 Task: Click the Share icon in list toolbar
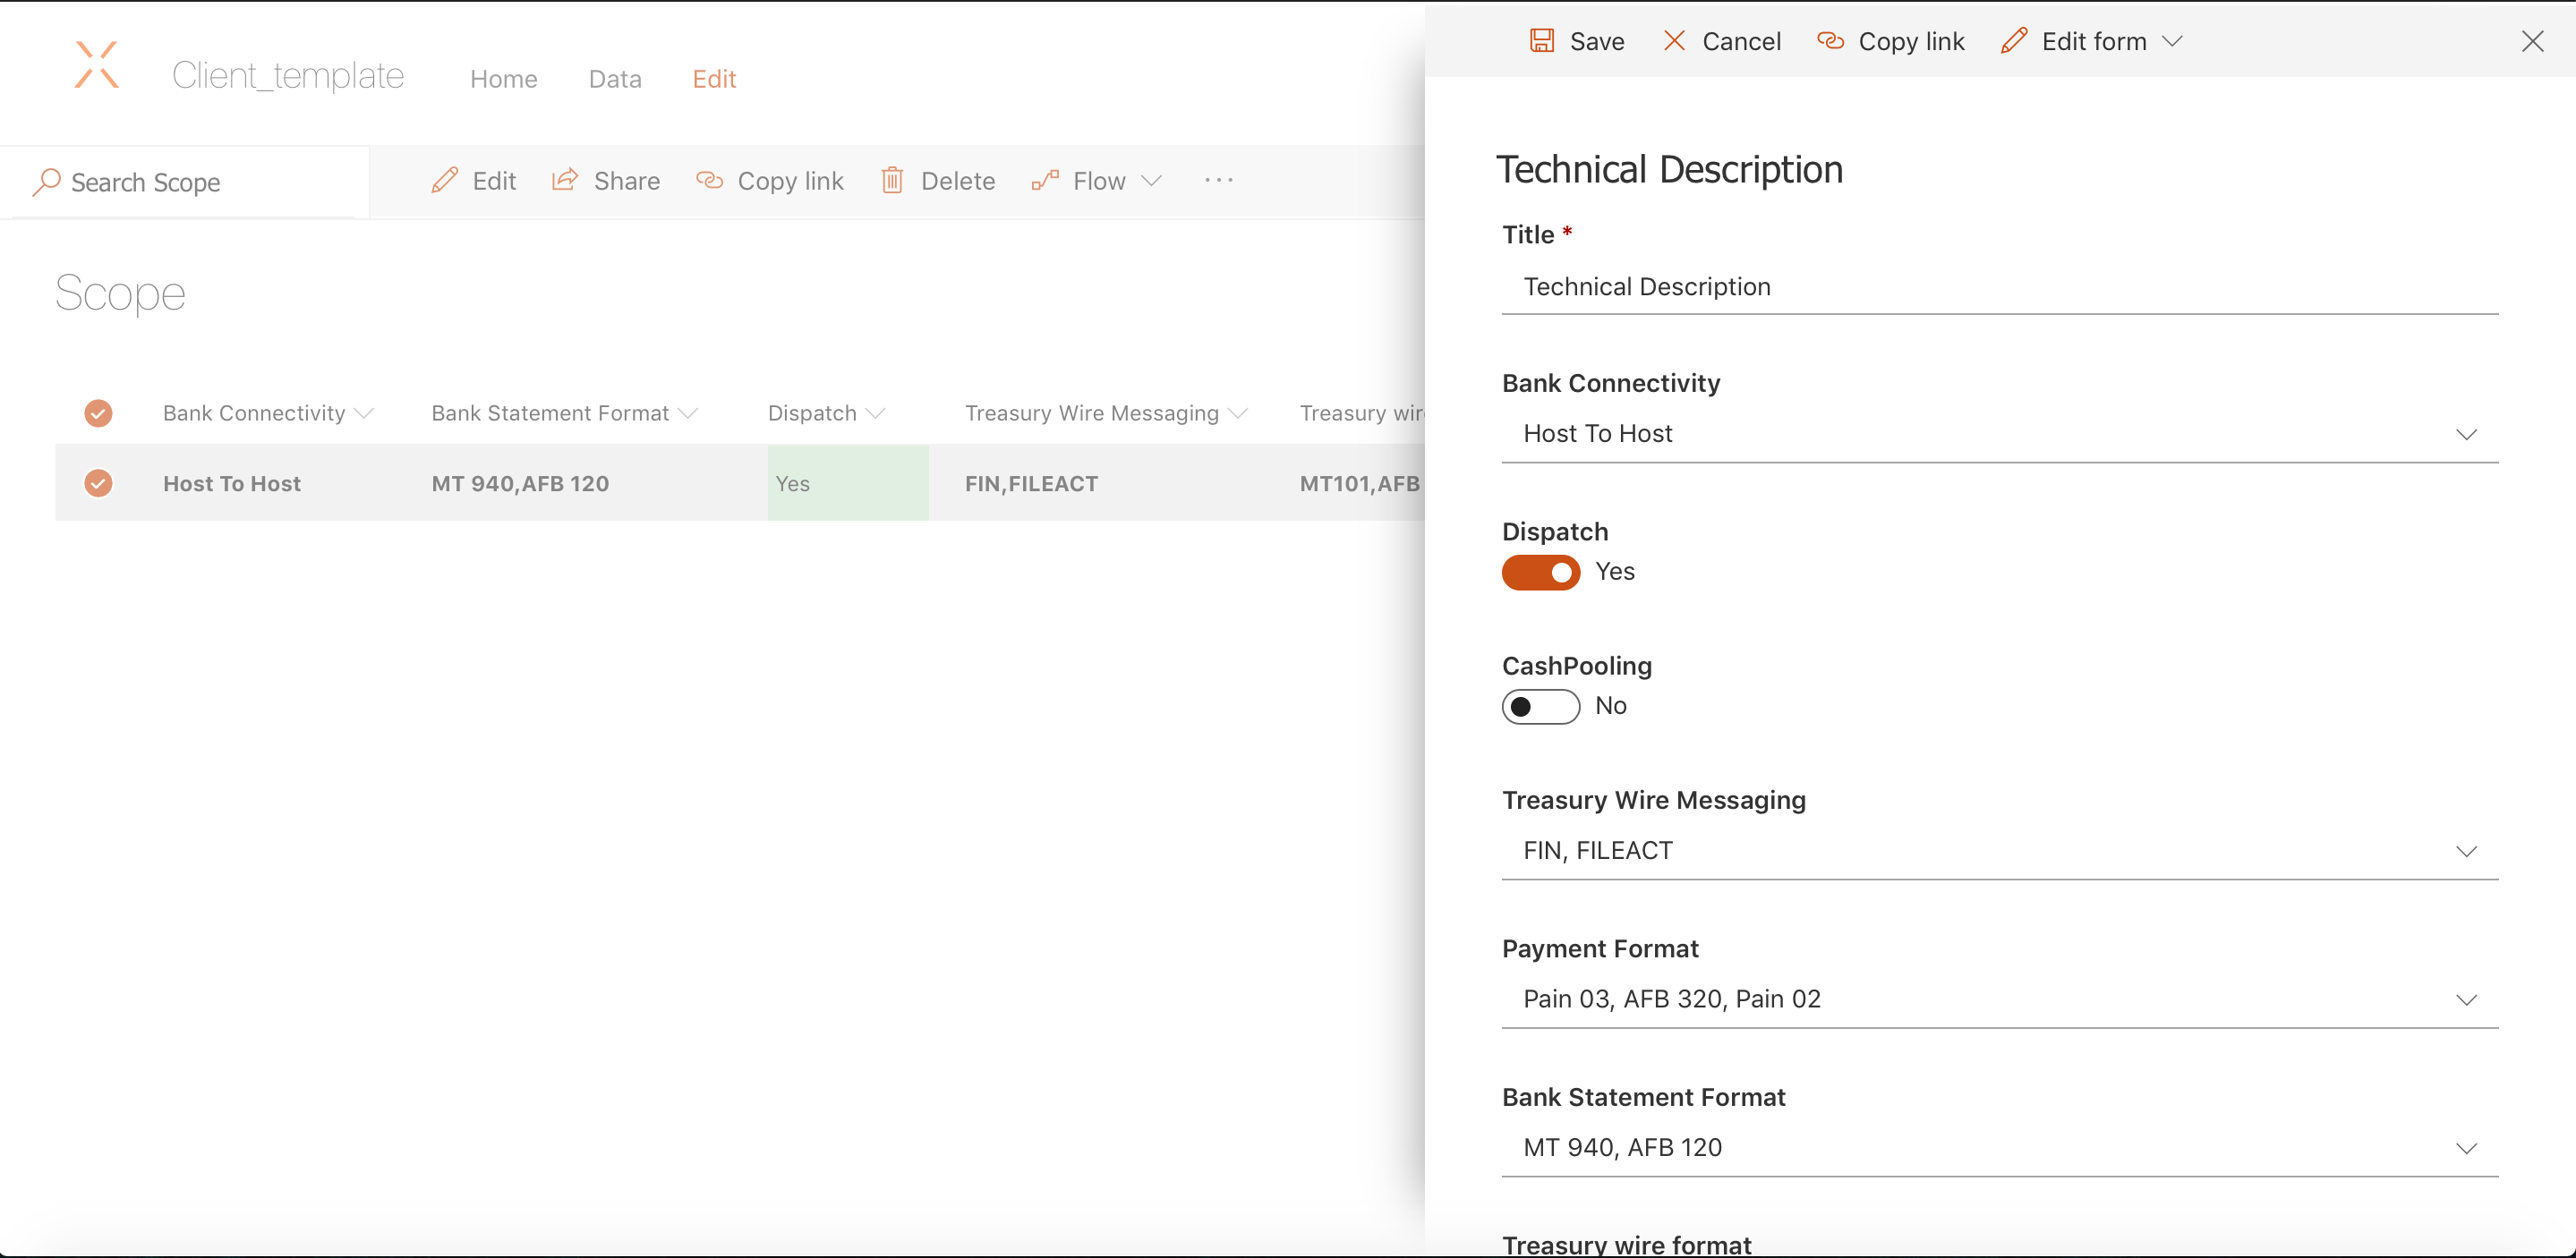point(565,180)
